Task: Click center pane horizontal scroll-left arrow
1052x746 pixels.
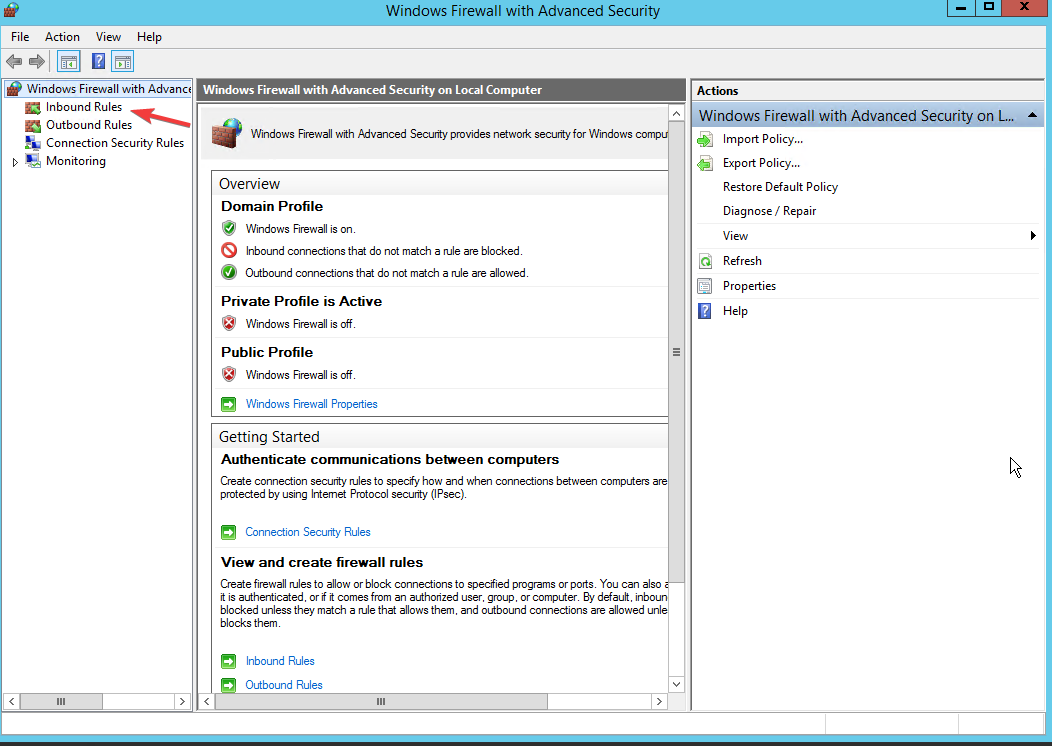Action: (x=207, y=702)
